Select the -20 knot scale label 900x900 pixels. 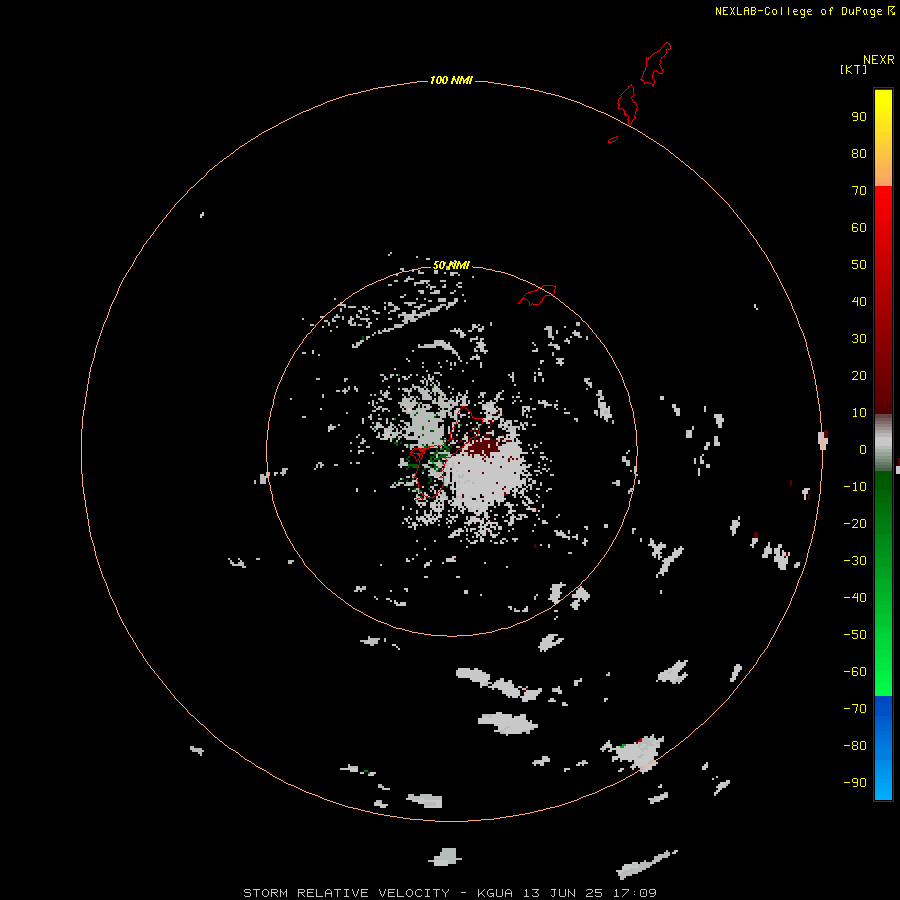855,523
